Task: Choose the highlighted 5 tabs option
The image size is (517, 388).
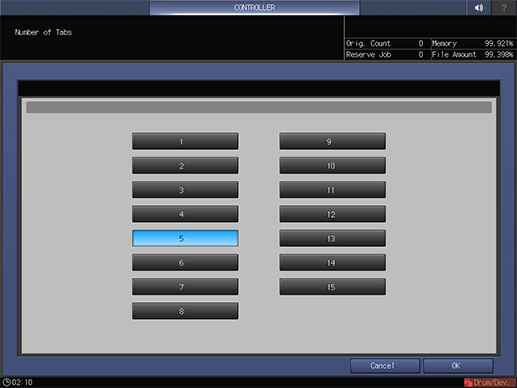Action: click(185, 238)
